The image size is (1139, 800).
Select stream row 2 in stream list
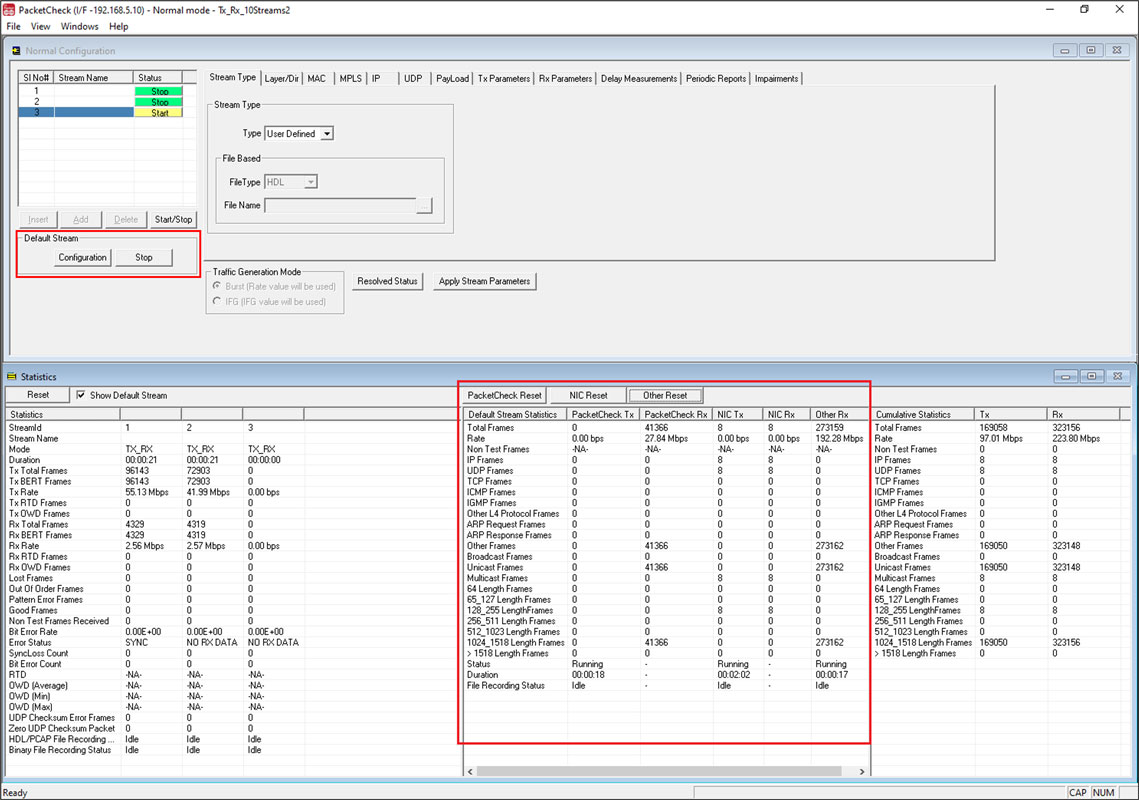click(x=100, y=102)
